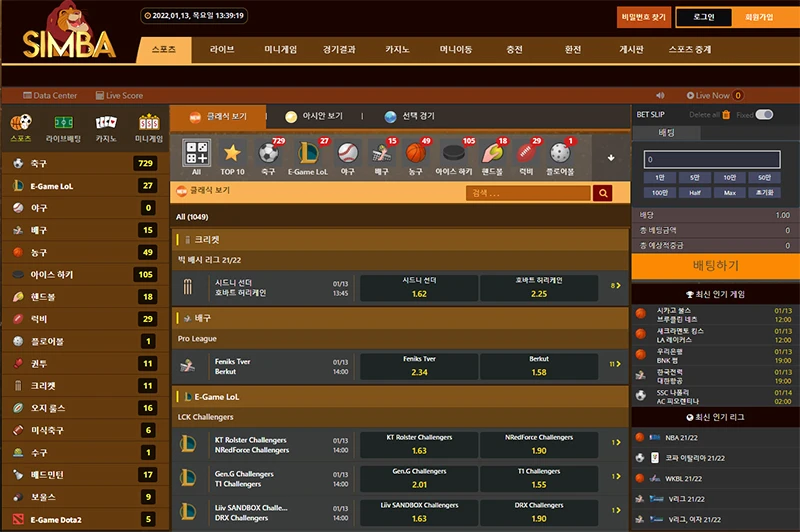
Task: Click 로그인 button
Action: click(x=704, y=17)
